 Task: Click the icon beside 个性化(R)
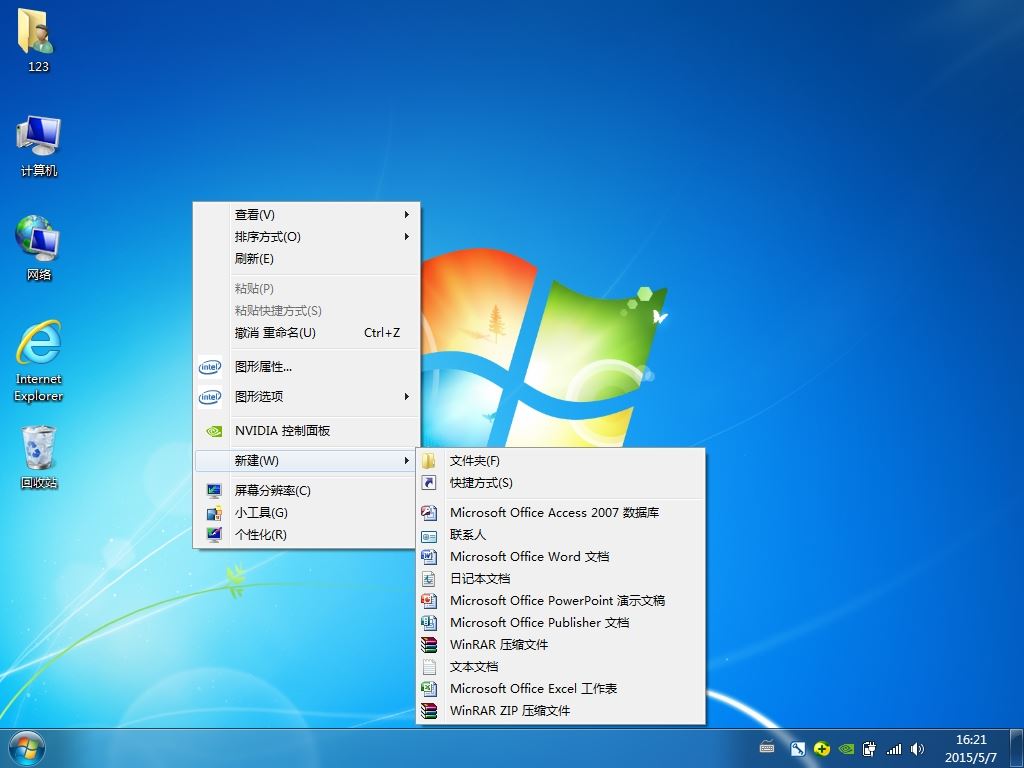[x=214, y=535]
